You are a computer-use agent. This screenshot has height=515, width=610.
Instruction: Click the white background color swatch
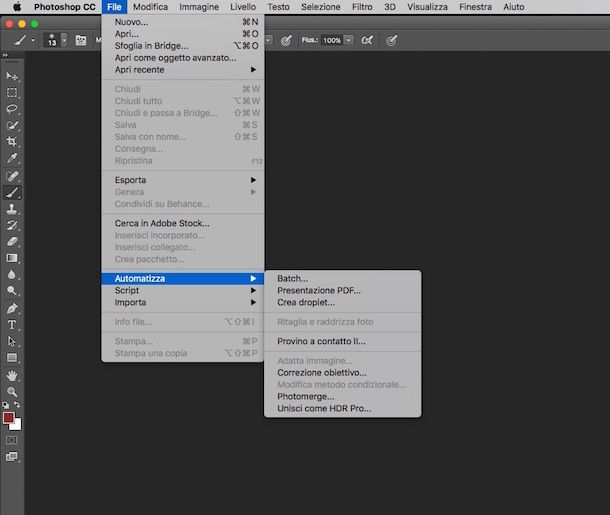tap(18, 426)
